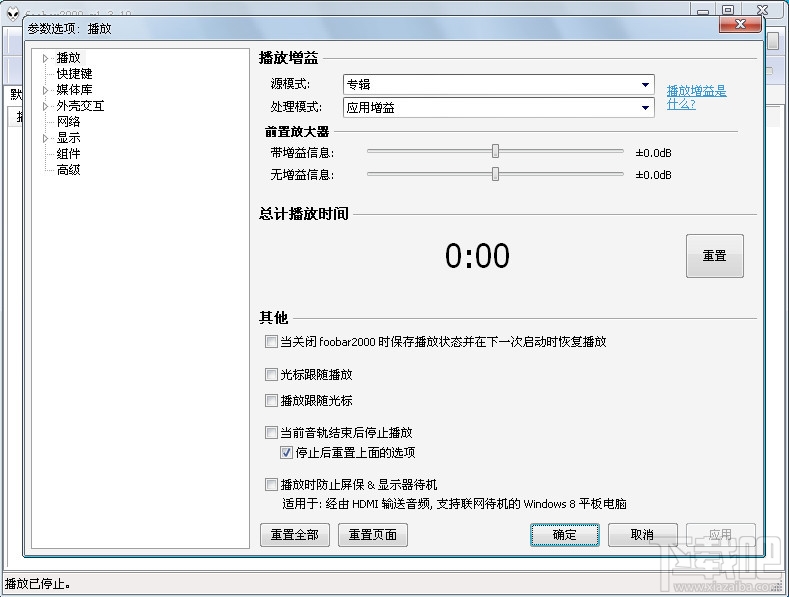
Task: Enable 当前音轨结束后停止播放 checkbox
Action: (x=271, y=432)
